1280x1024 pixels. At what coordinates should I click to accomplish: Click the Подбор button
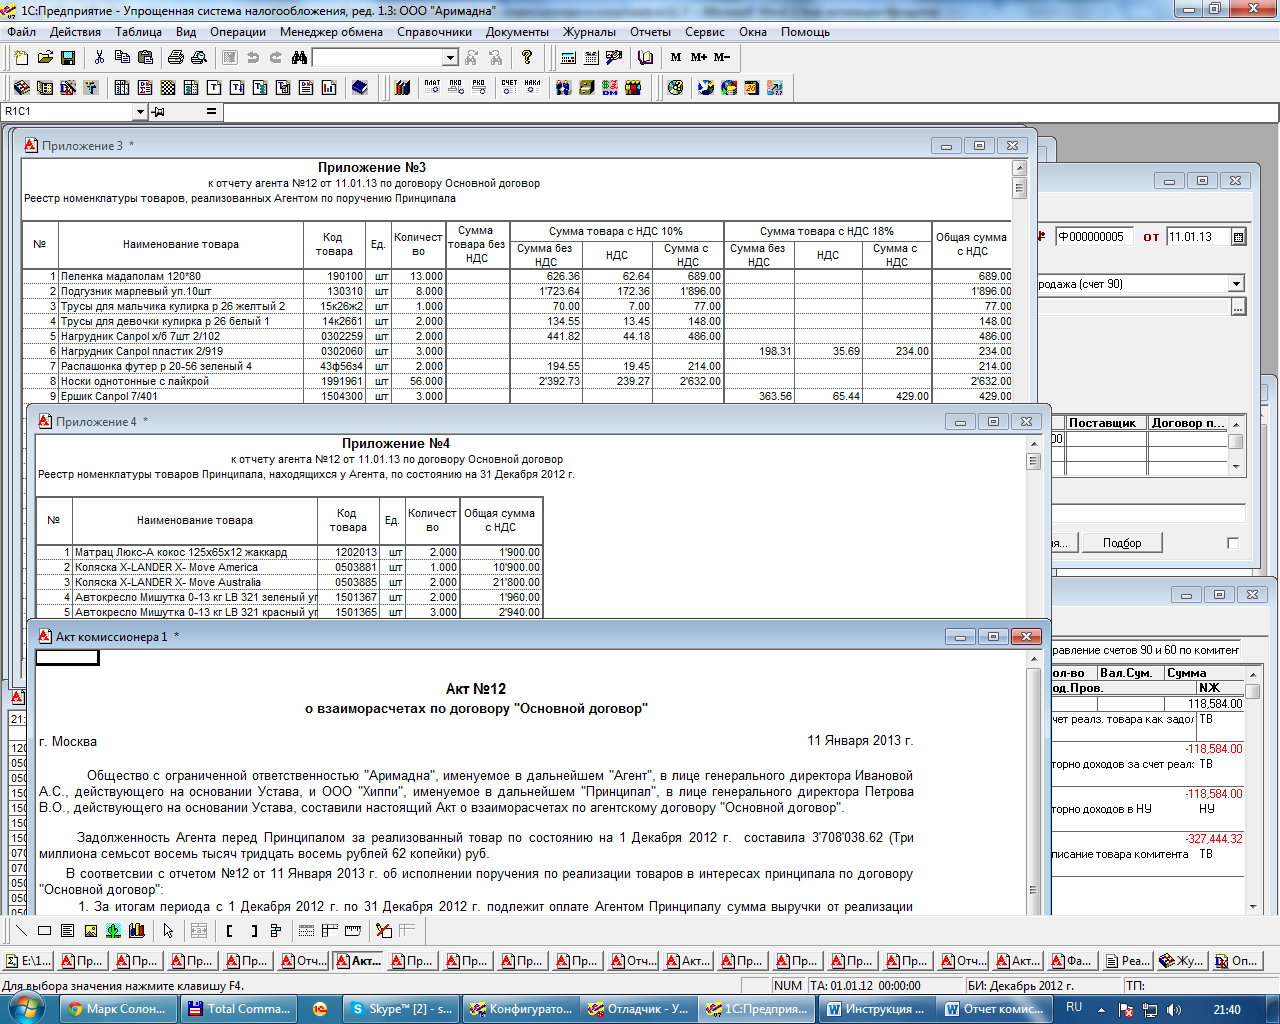point(1122,543)
